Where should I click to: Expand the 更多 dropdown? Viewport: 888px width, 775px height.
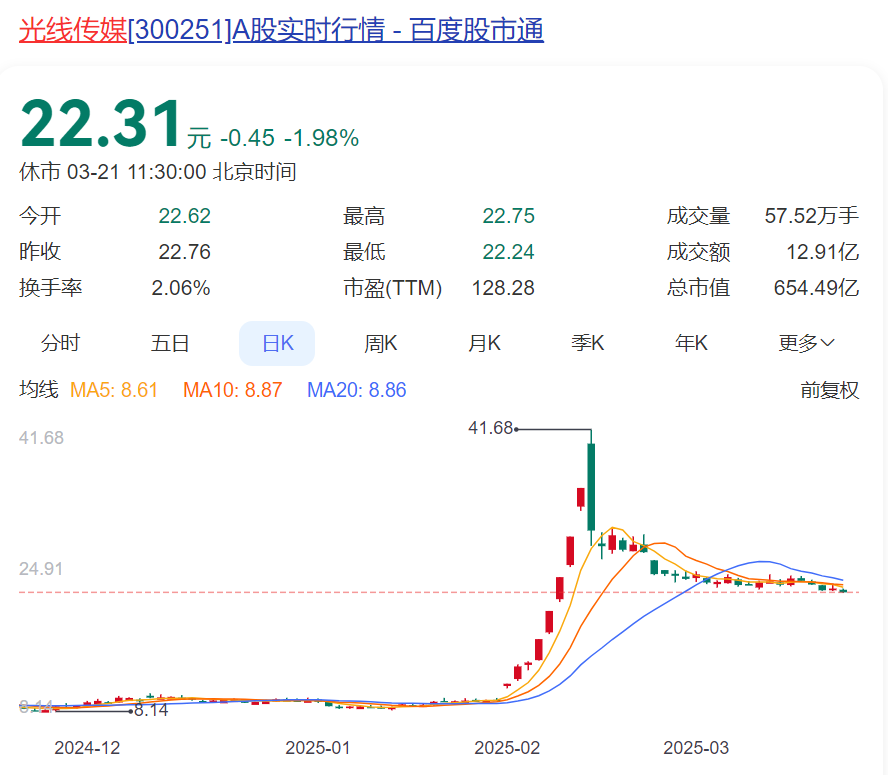(806, 343)
